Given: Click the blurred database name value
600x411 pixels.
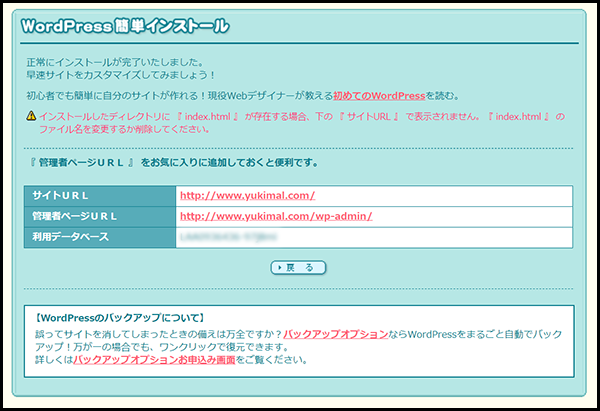Looking at the screenshot, I should pyautogui.click(x=227, y=237).
